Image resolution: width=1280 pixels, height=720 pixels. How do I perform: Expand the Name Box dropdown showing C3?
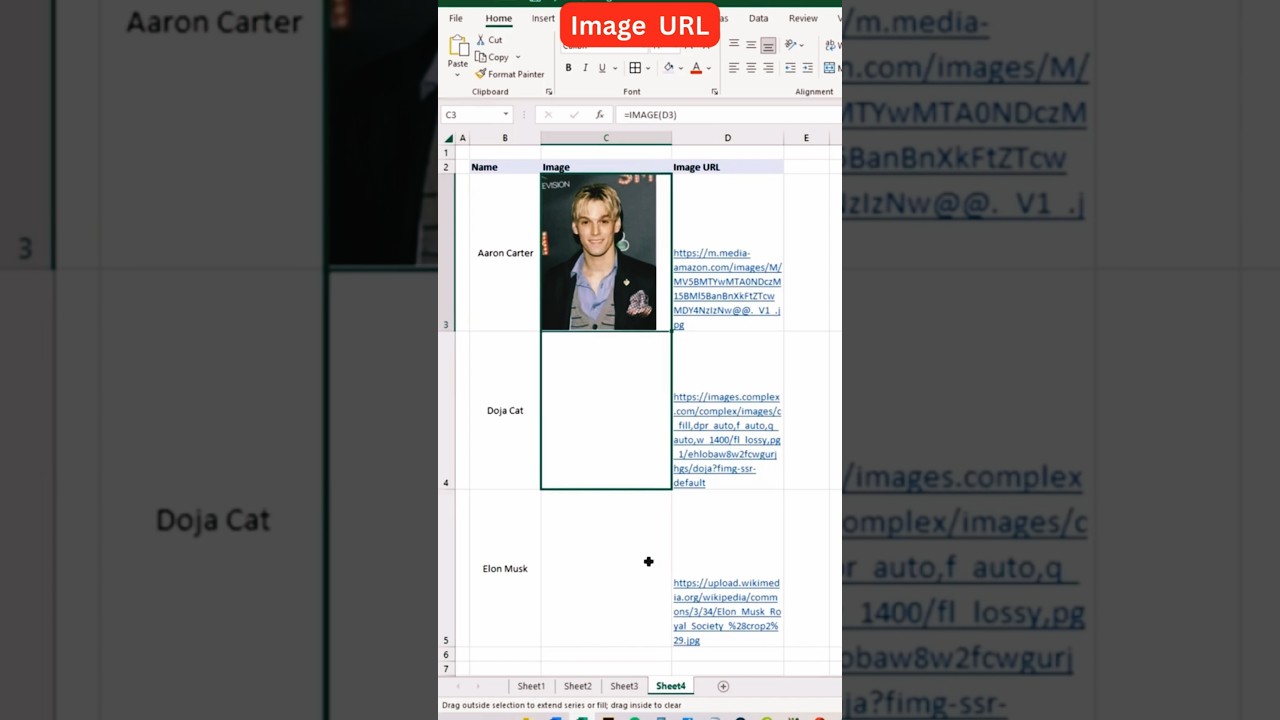[506, 115]
